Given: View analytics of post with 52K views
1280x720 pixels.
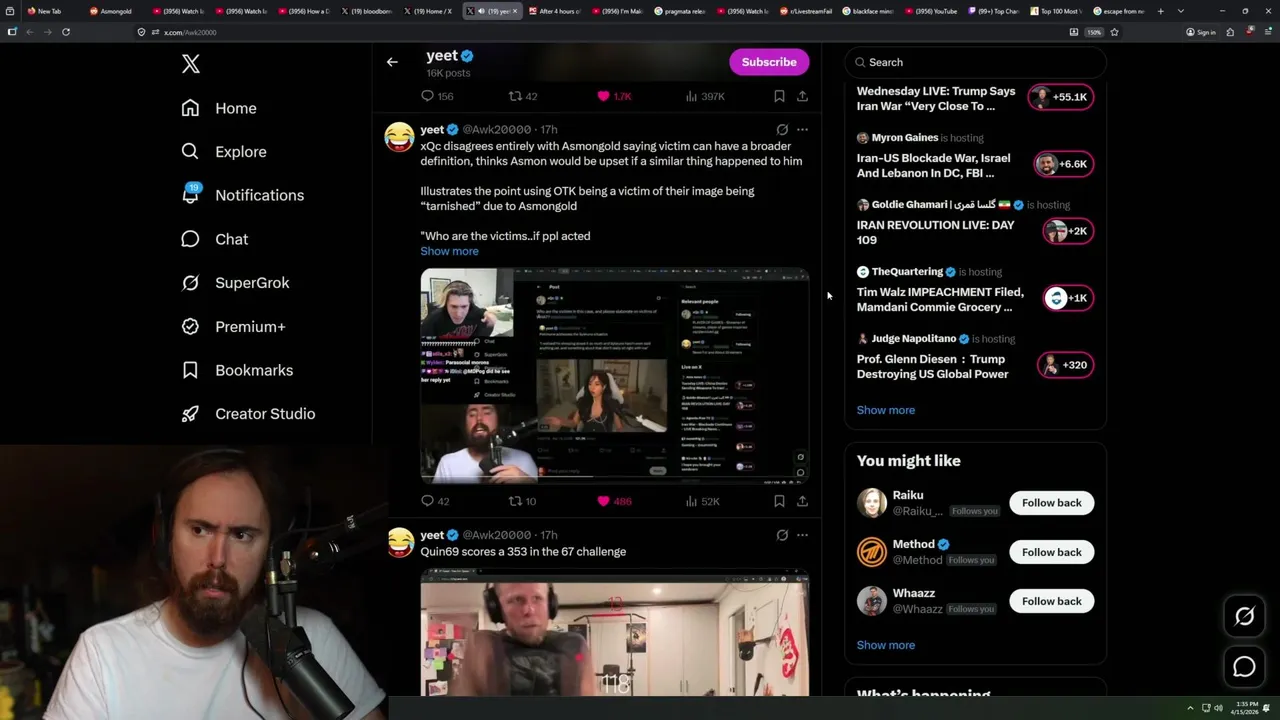Looking at the screenshot, I should point(703,501).
